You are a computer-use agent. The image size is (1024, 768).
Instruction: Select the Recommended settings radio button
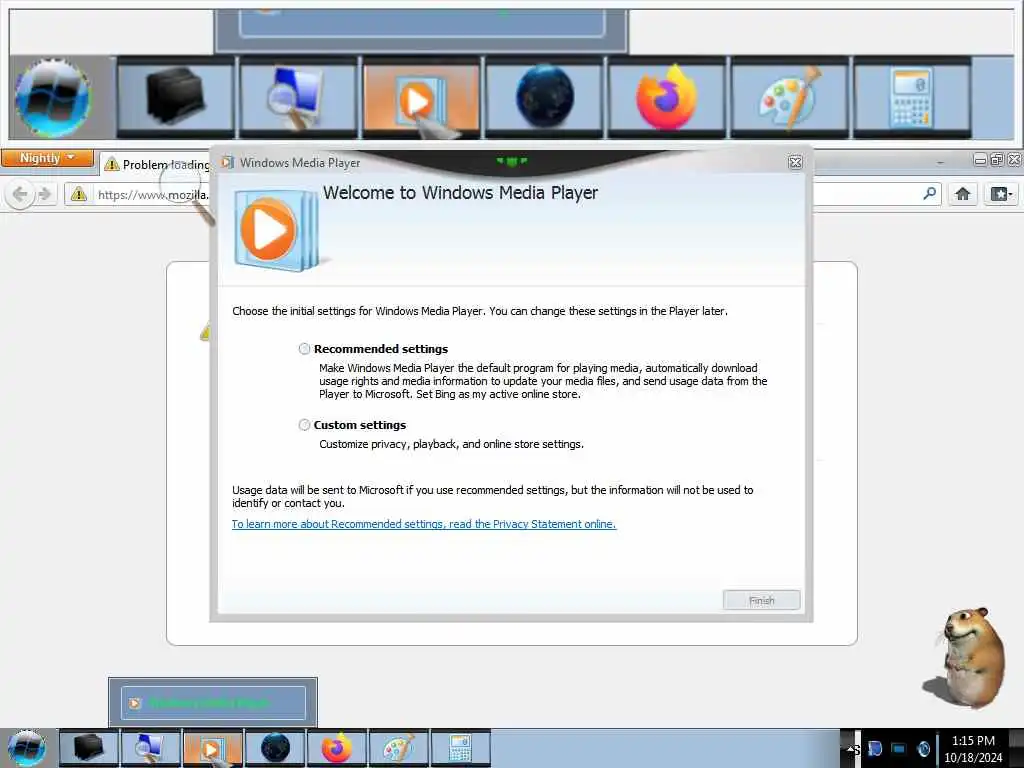304,349
